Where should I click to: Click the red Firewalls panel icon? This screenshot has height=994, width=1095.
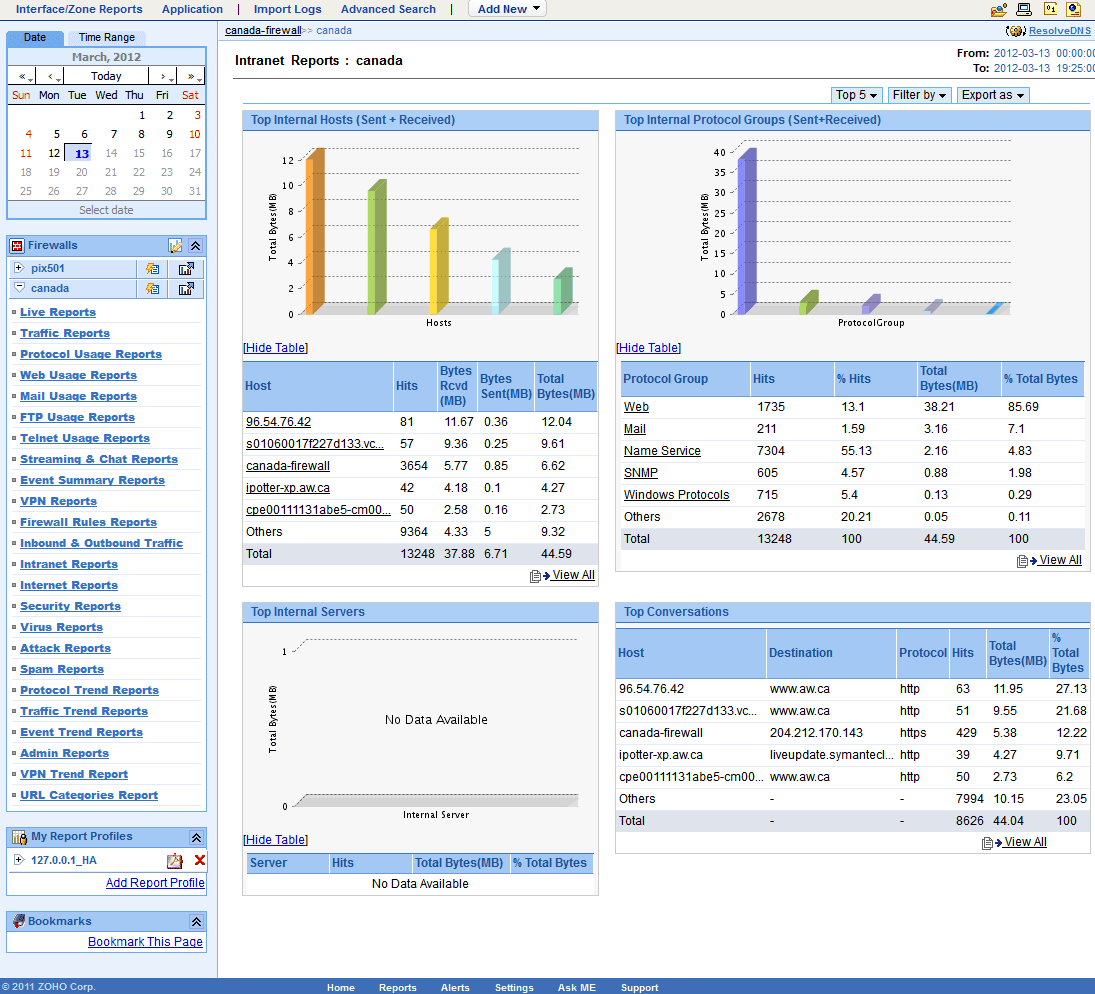click(17, 246)
